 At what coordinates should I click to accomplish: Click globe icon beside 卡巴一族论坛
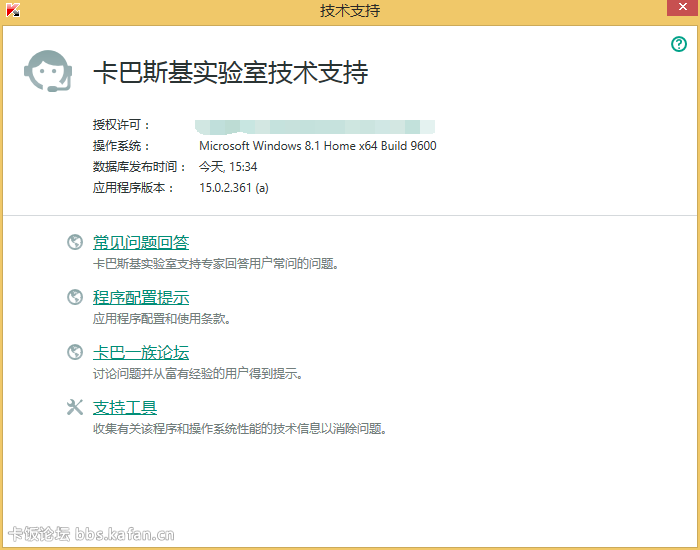point(75,352)
